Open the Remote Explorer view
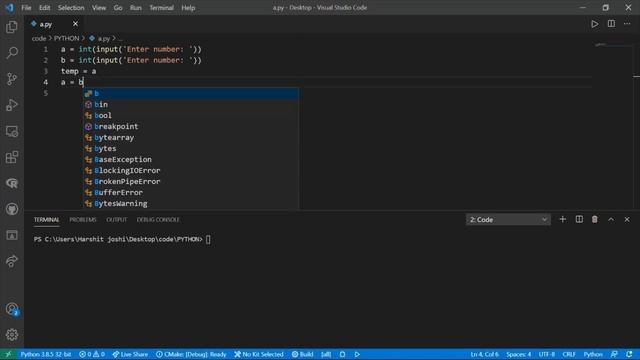This screenshot has height=360, width=640. (12, 131)
